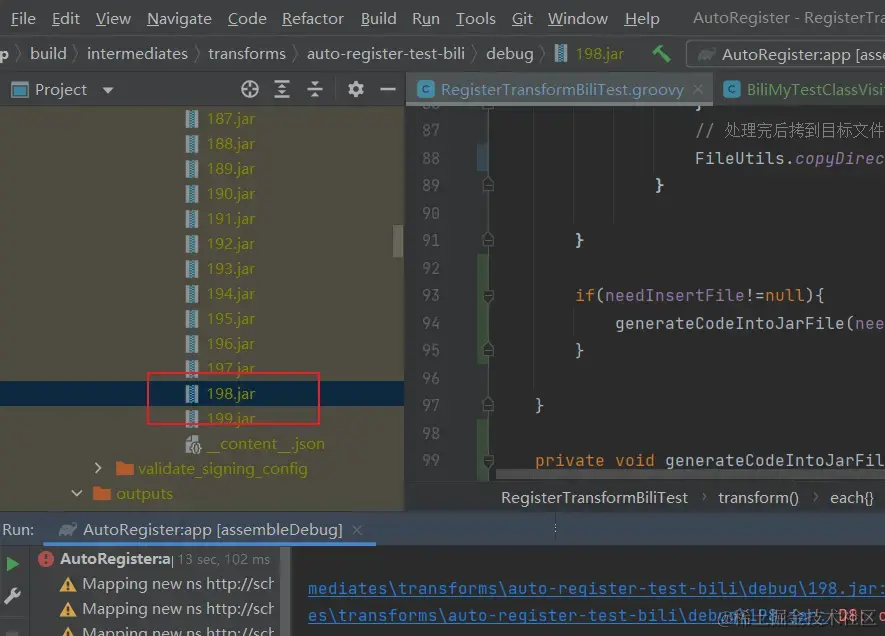Select the second Mapping new ns warning row
This screenshot has width=885, height=636.
pyautogui.click(x=167, y=609)
